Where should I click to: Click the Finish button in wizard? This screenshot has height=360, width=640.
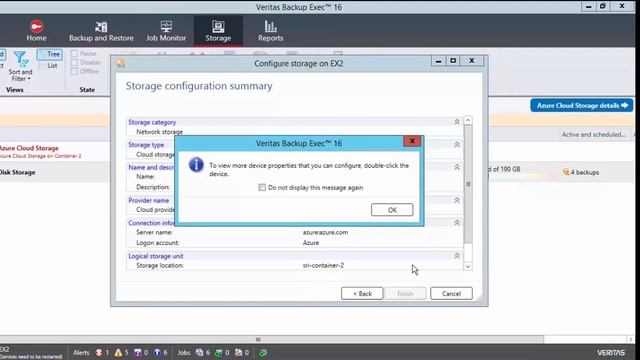405,293
